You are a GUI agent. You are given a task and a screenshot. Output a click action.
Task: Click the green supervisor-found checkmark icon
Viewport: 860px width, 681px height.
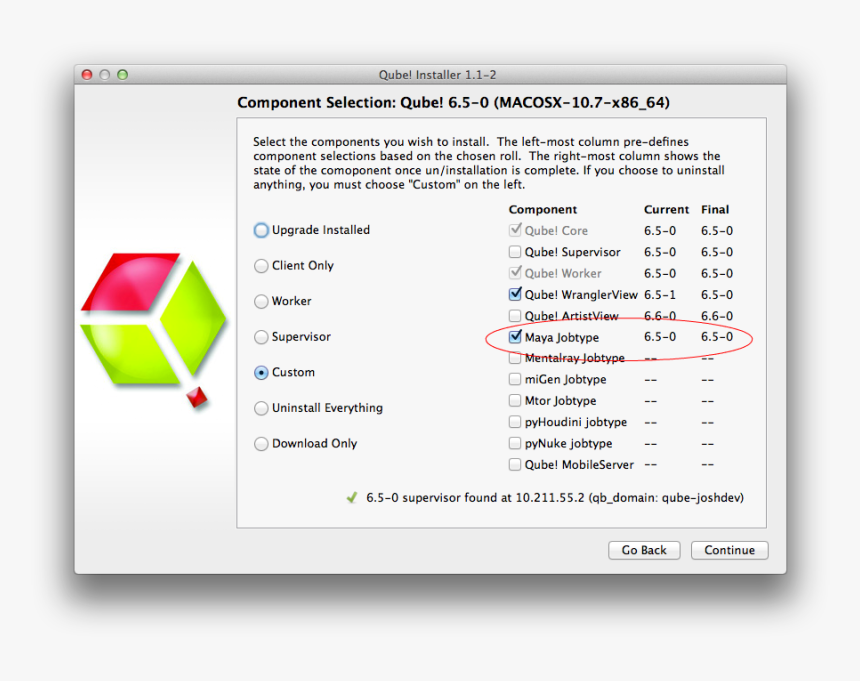(x=352, y=497)
